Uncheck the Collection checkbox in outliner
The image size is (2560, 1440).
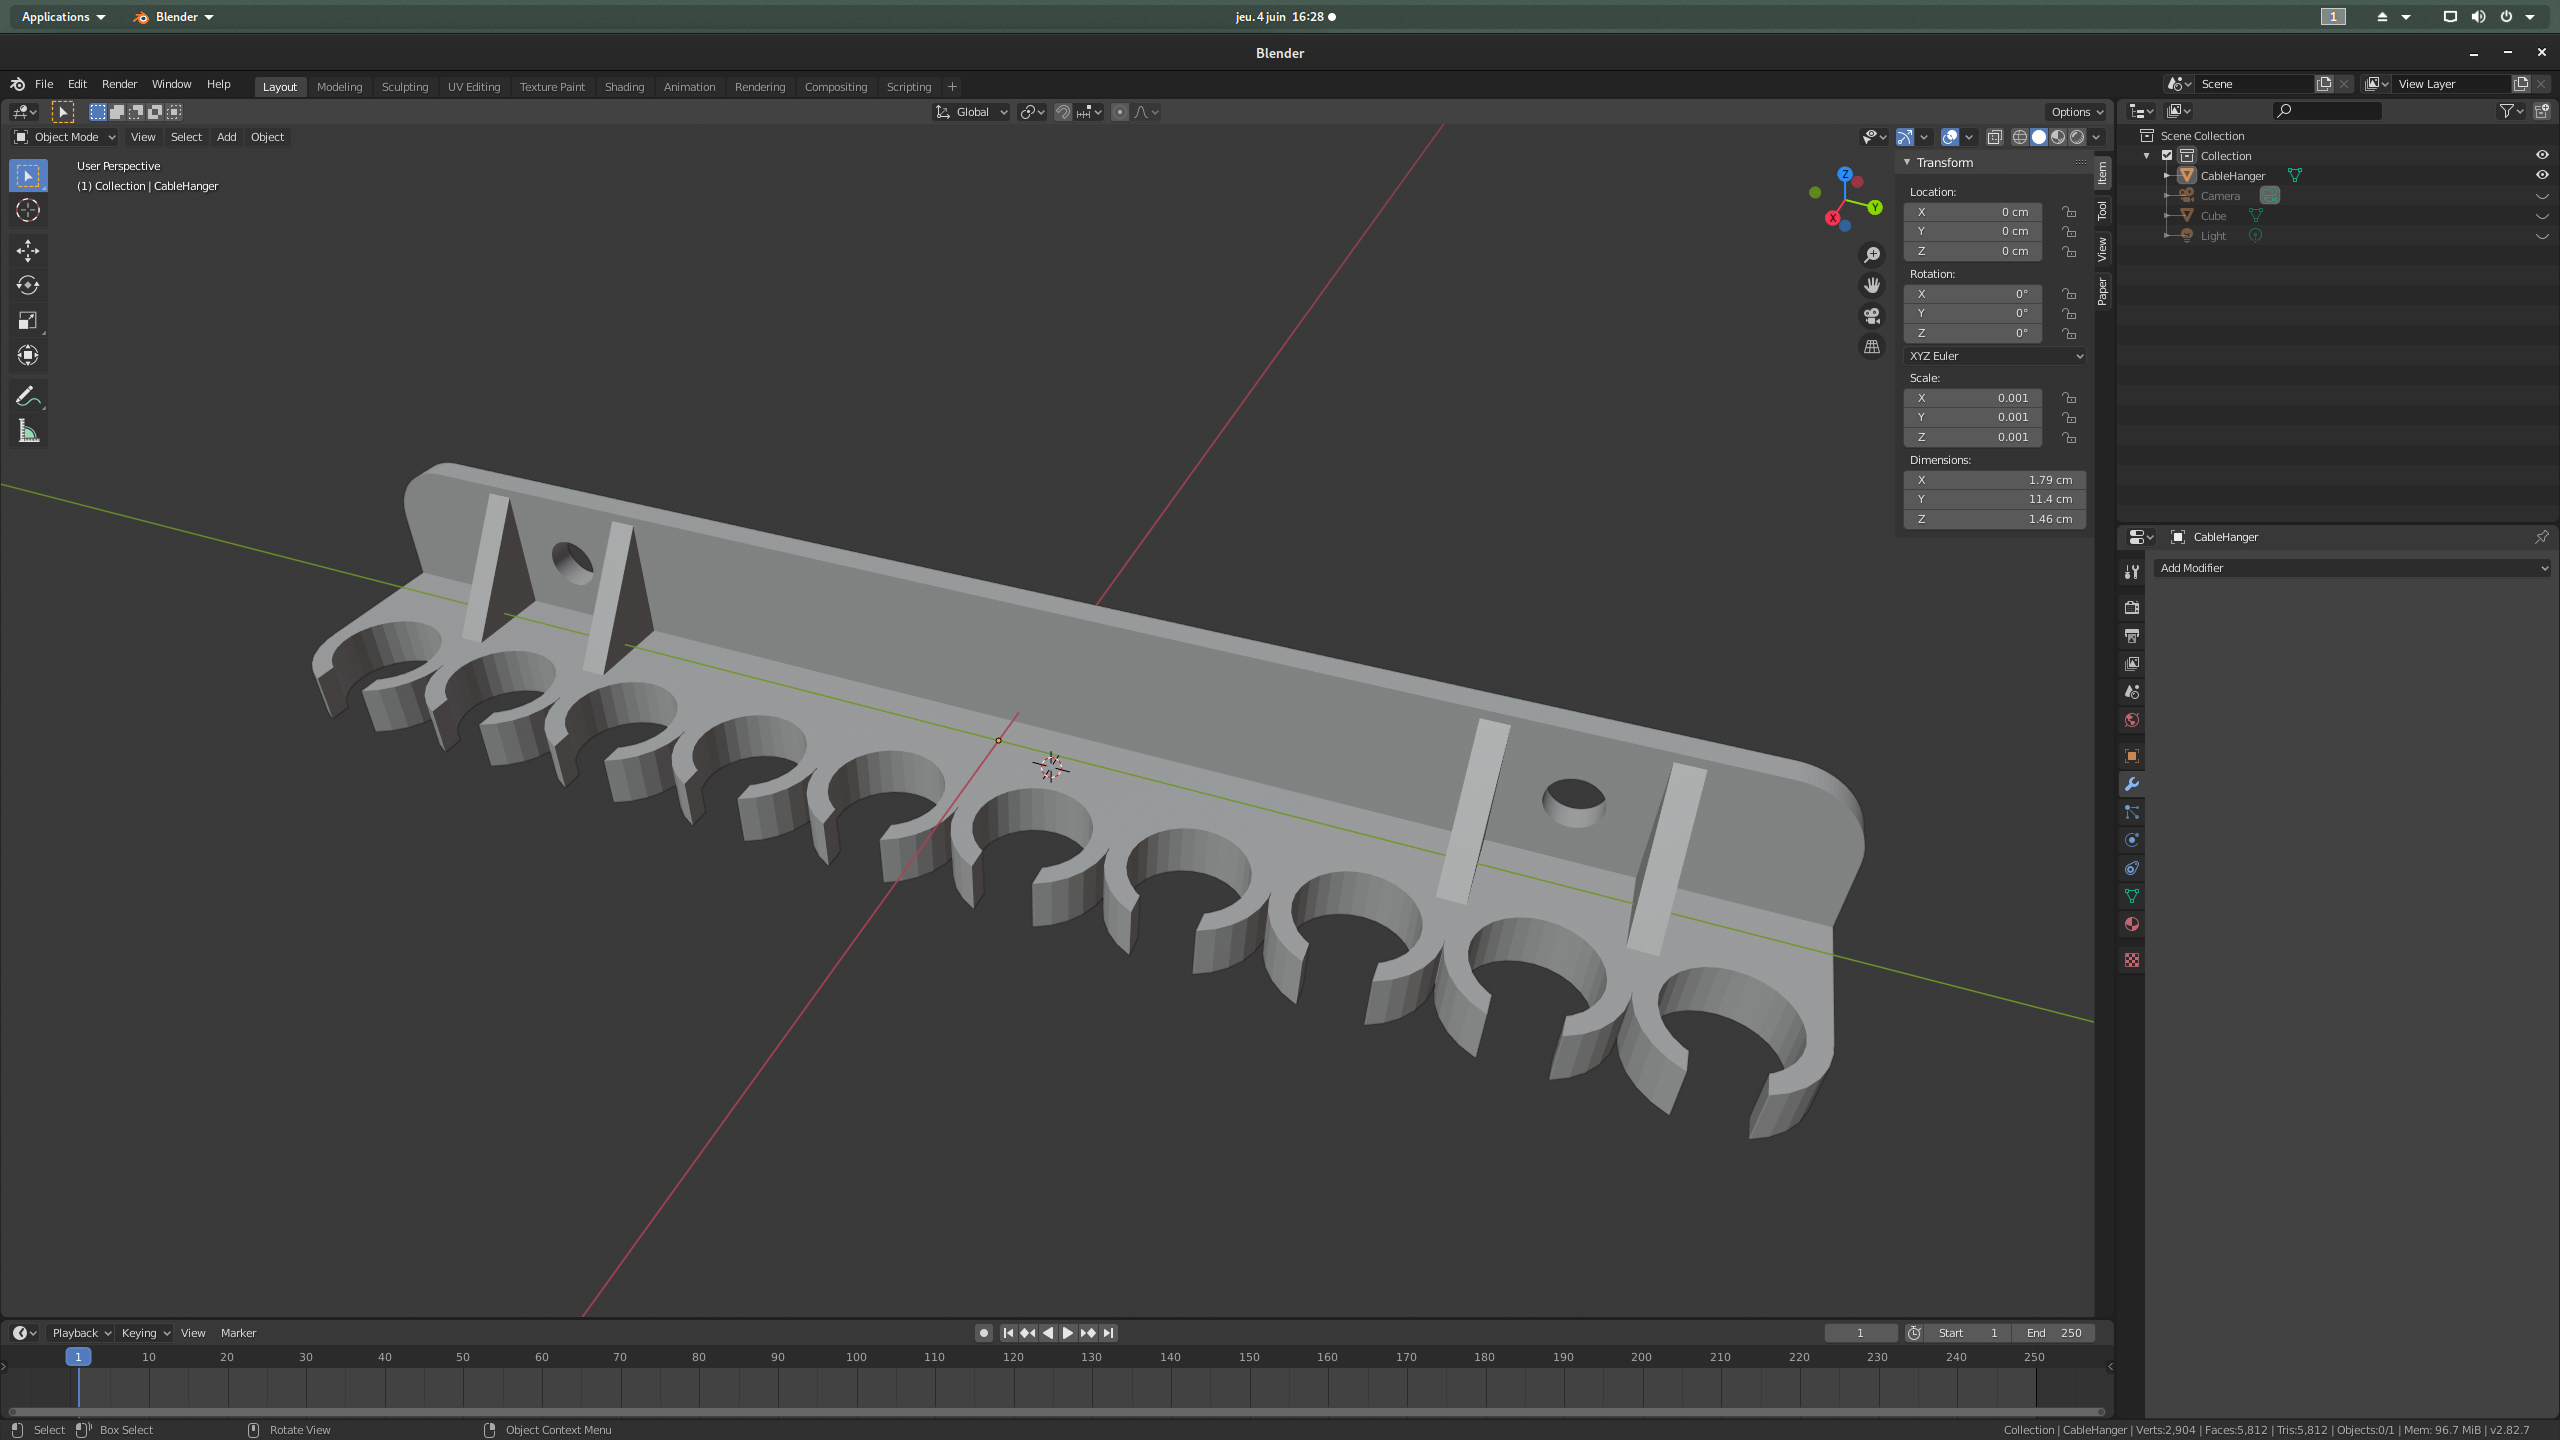(2167, 156)
